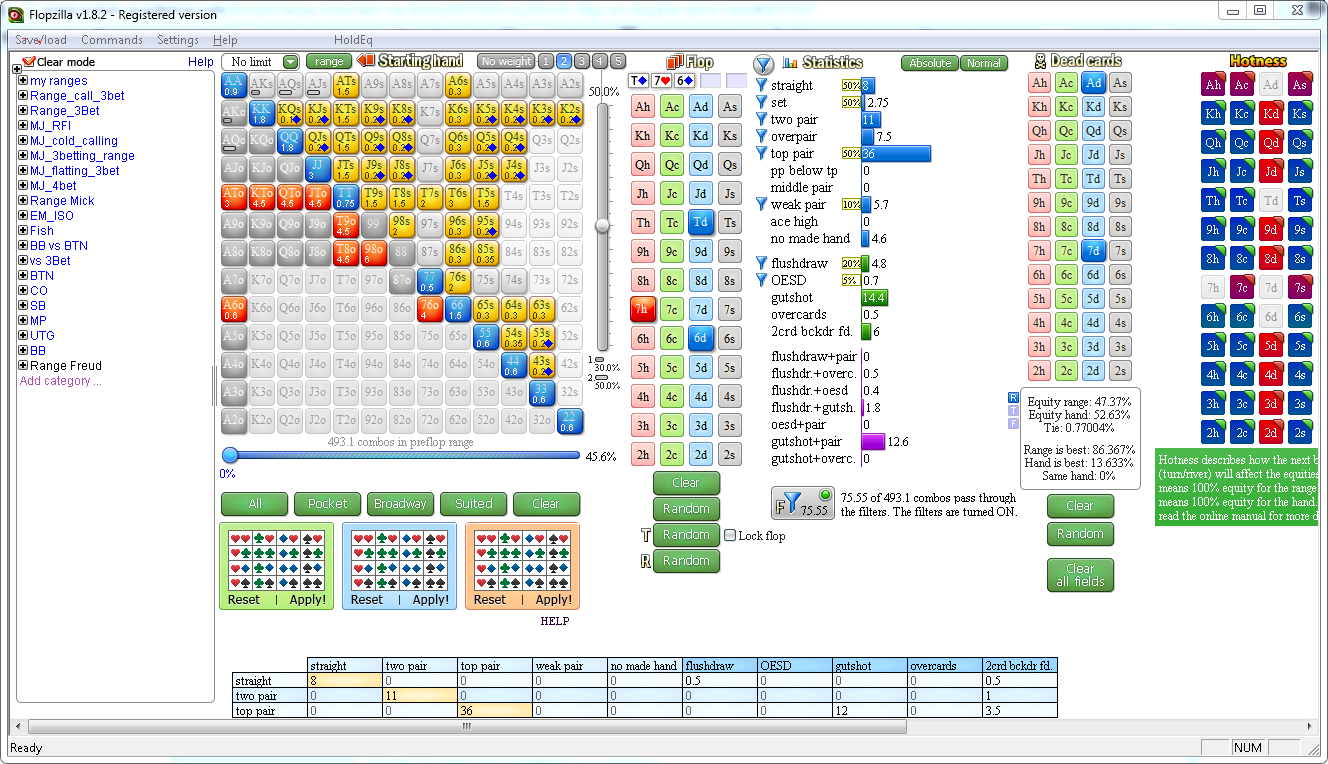Toggle the overpair filter funnel
Viewport: 1328px width, 764px height.
click(x=762, y=136)
